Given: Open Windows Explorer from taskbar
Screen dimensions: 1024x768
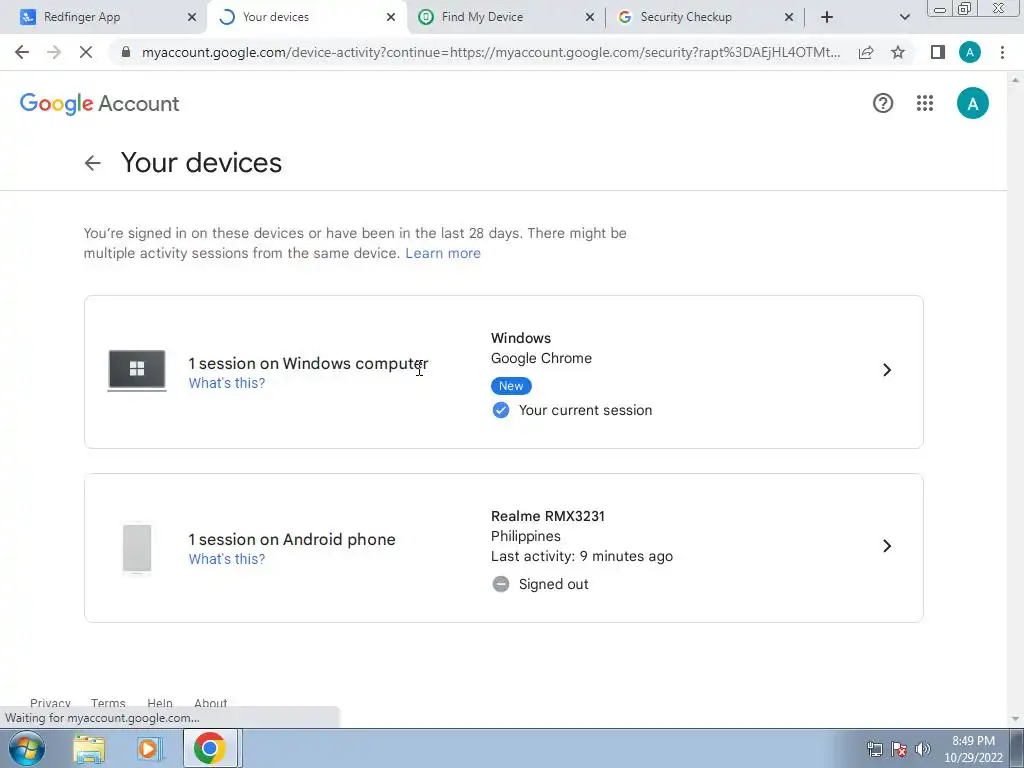Looking at the screenshot, I should (x=89, y=749).
